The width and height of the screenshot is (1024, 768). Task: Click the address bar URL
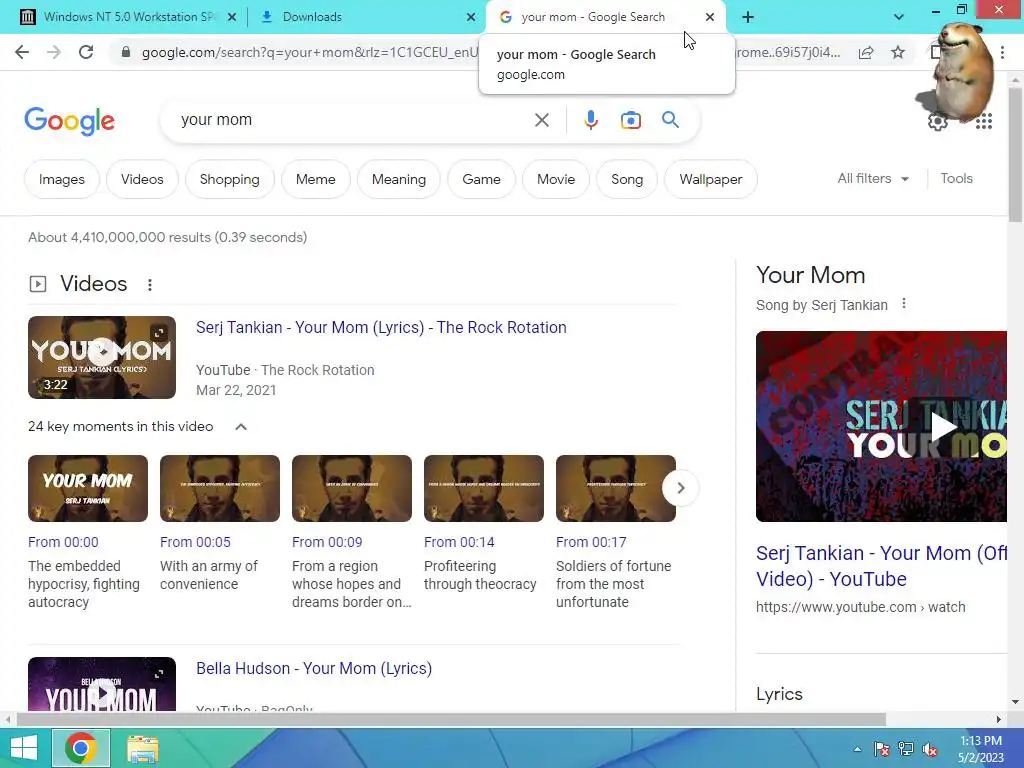click(x=310, y=52)
